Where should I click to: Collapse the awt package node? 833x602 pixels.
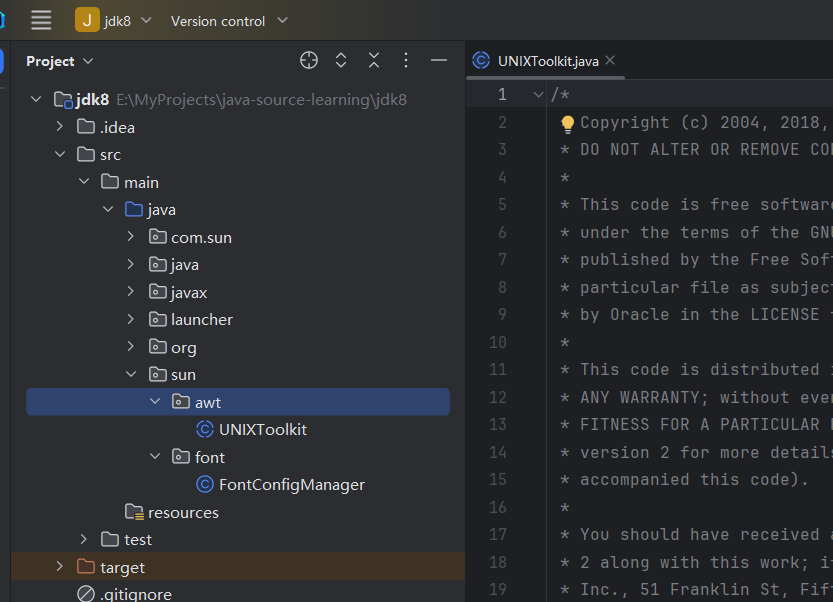point(155,402)
